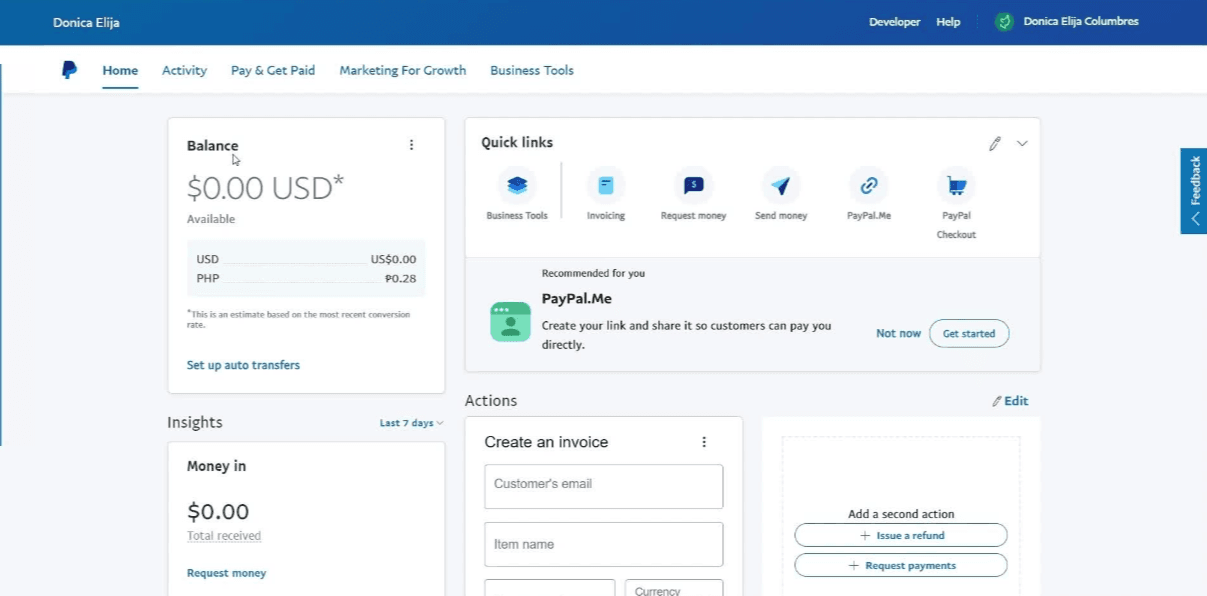
Task: Click the Send money paper plane icon
Action: pyautogui.click(x=781, y=185)
